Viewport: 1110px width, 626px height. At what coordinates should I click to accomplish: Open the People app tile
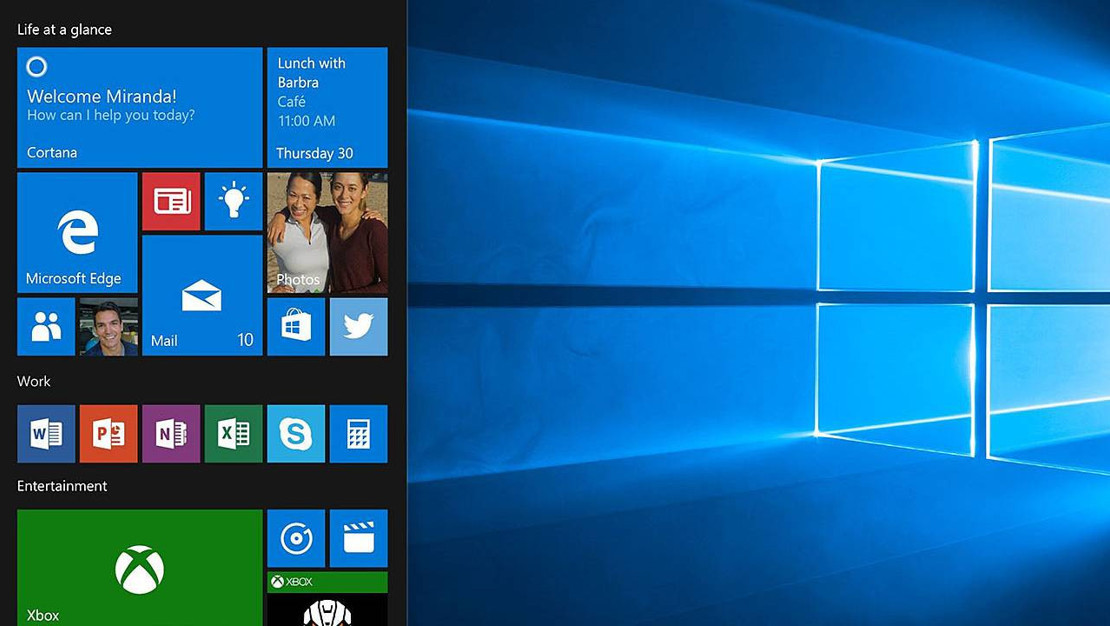(45, 326)
